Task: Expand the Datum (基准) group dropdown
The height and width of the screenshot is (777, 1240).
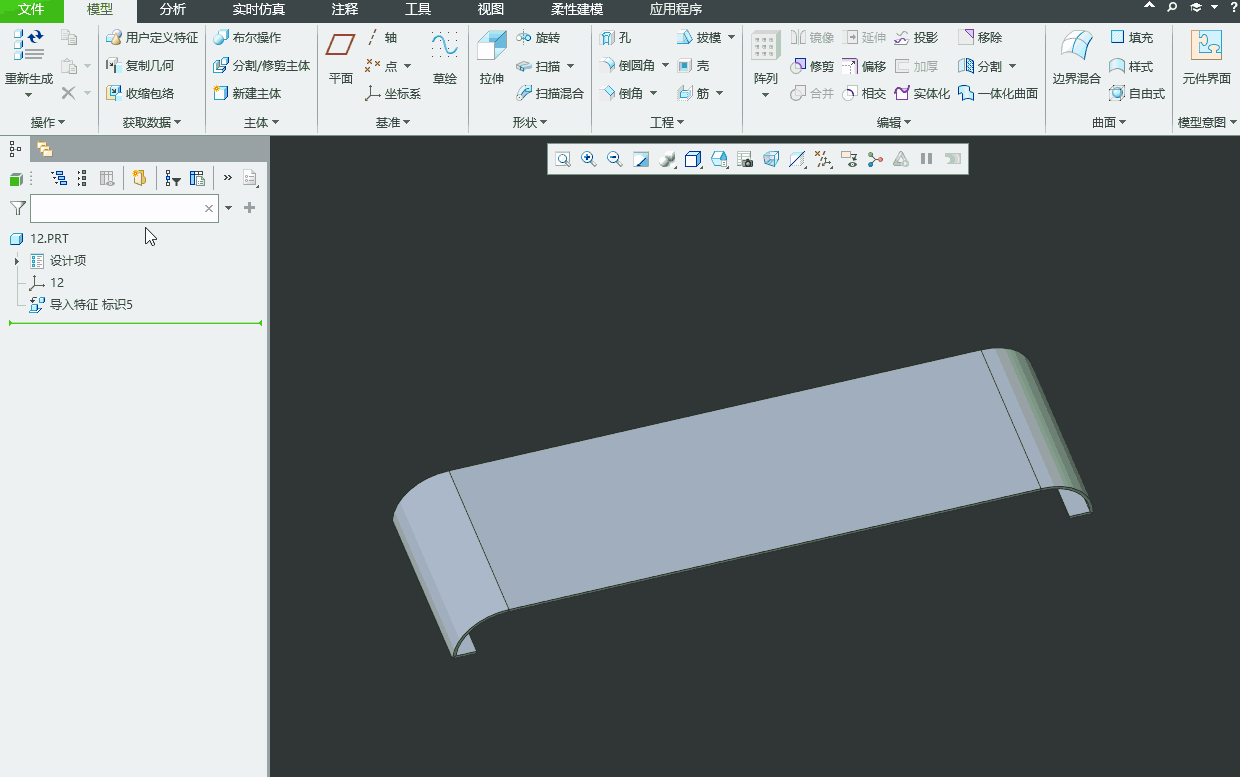Action: [393, 122]
